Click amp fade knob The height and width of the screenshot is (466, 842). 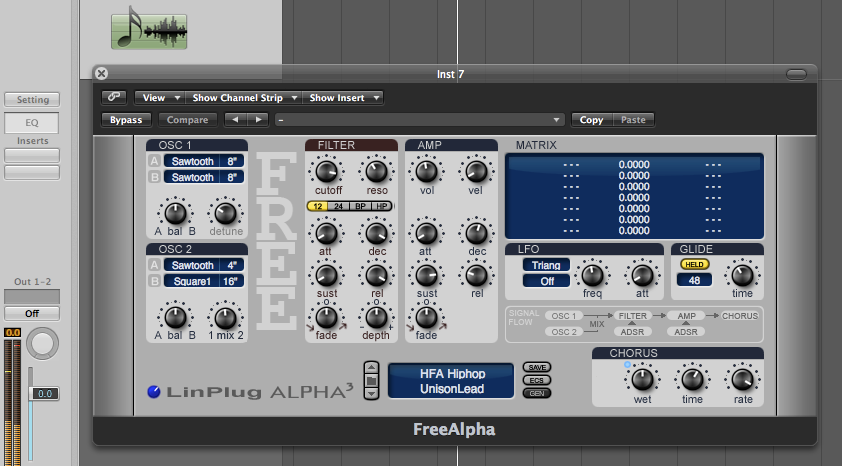pos(426,317)
